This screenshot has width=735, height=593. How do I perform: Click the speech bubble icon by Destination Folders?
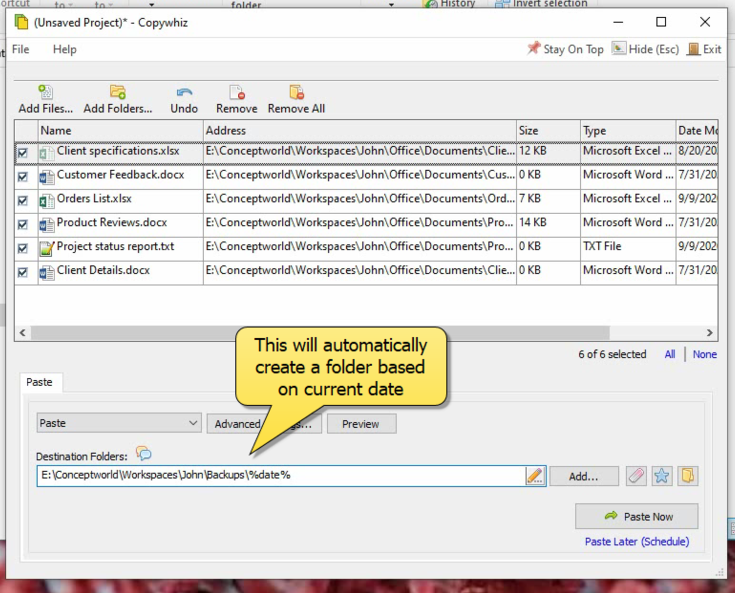tap(144, 453)
